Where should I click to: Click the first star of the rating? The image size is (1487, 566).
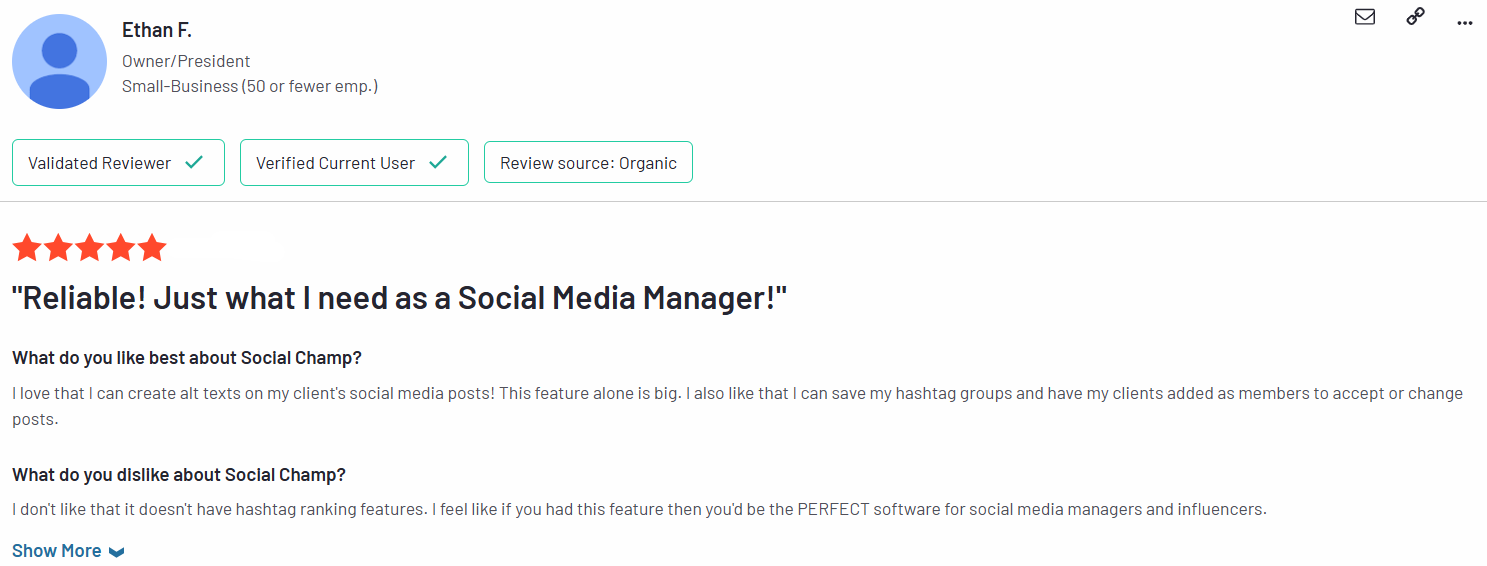27,247
